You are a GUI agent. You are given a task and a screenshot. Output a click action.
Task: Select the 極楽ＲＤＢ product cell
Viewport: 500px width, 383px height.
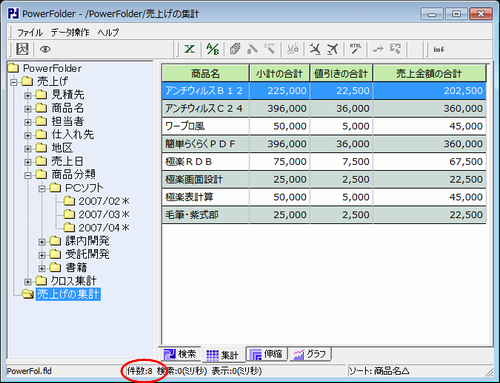[x=205, y=161]
